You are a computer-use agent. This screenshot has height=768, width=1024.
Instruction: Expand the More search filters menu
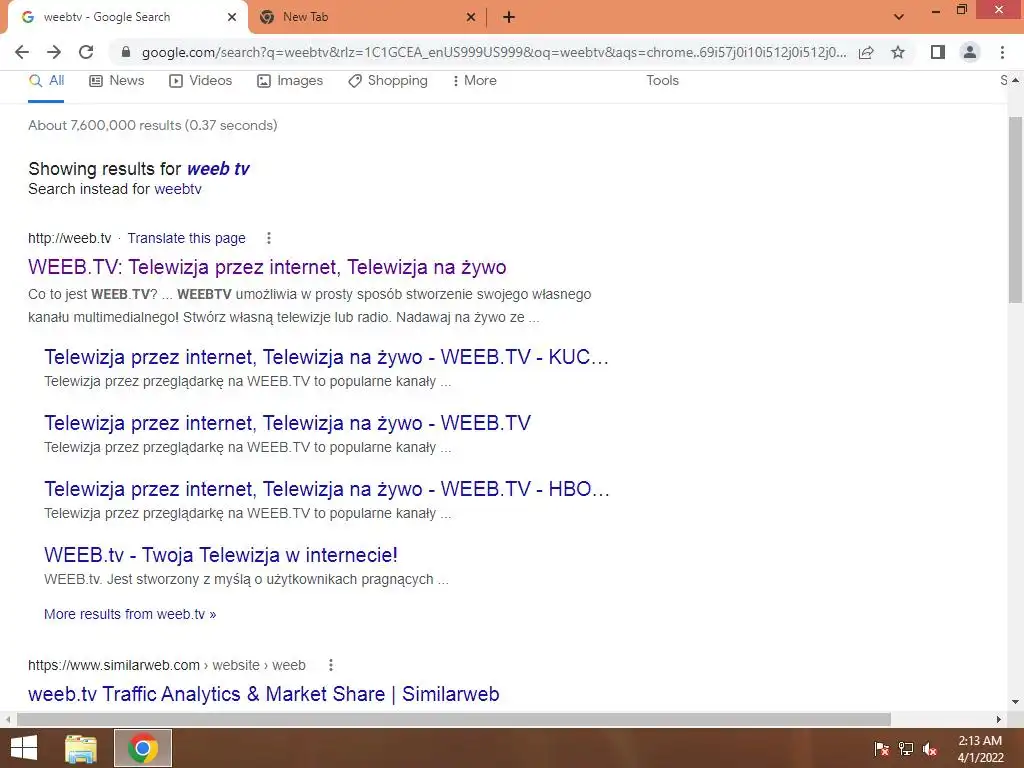click(x=475, y=80)
